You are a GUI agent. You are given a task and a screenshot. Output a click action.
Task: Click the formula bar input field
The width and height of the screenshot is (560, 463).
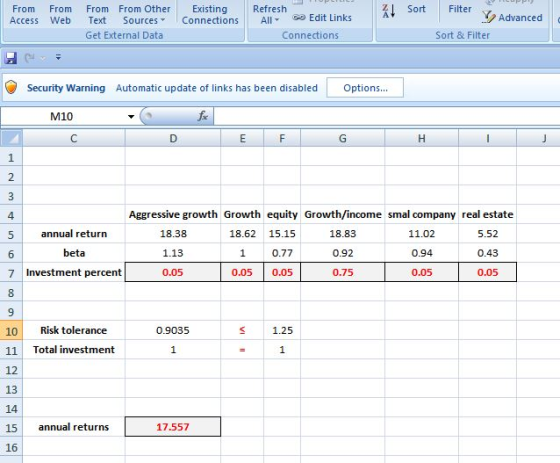[387, 116]
